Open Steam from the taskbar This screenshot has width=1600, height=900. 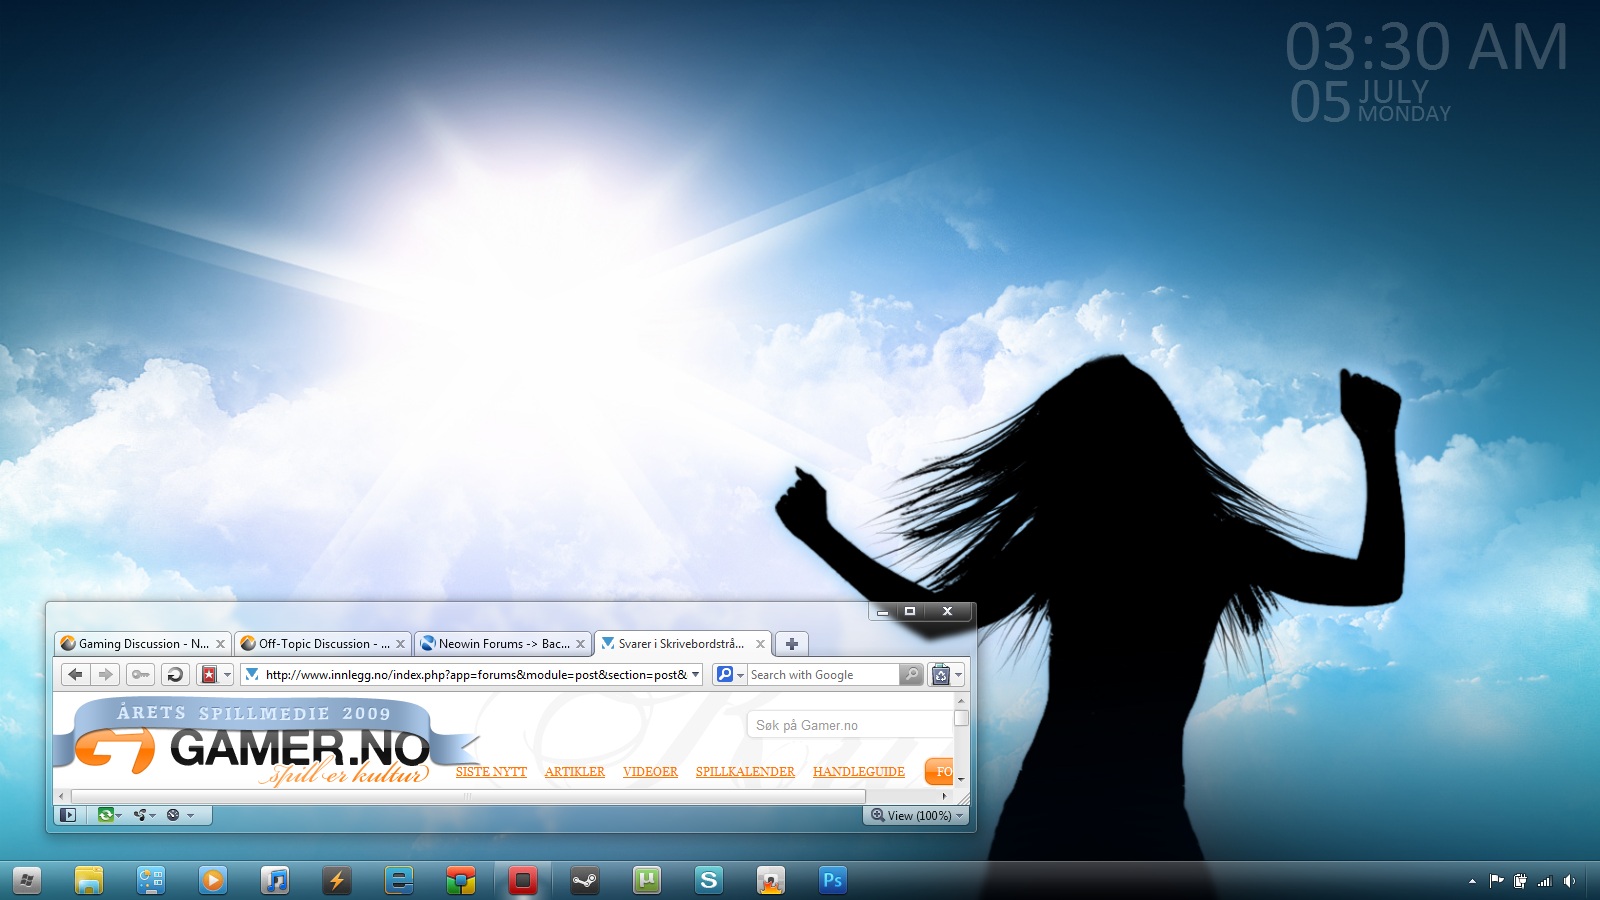585,880
